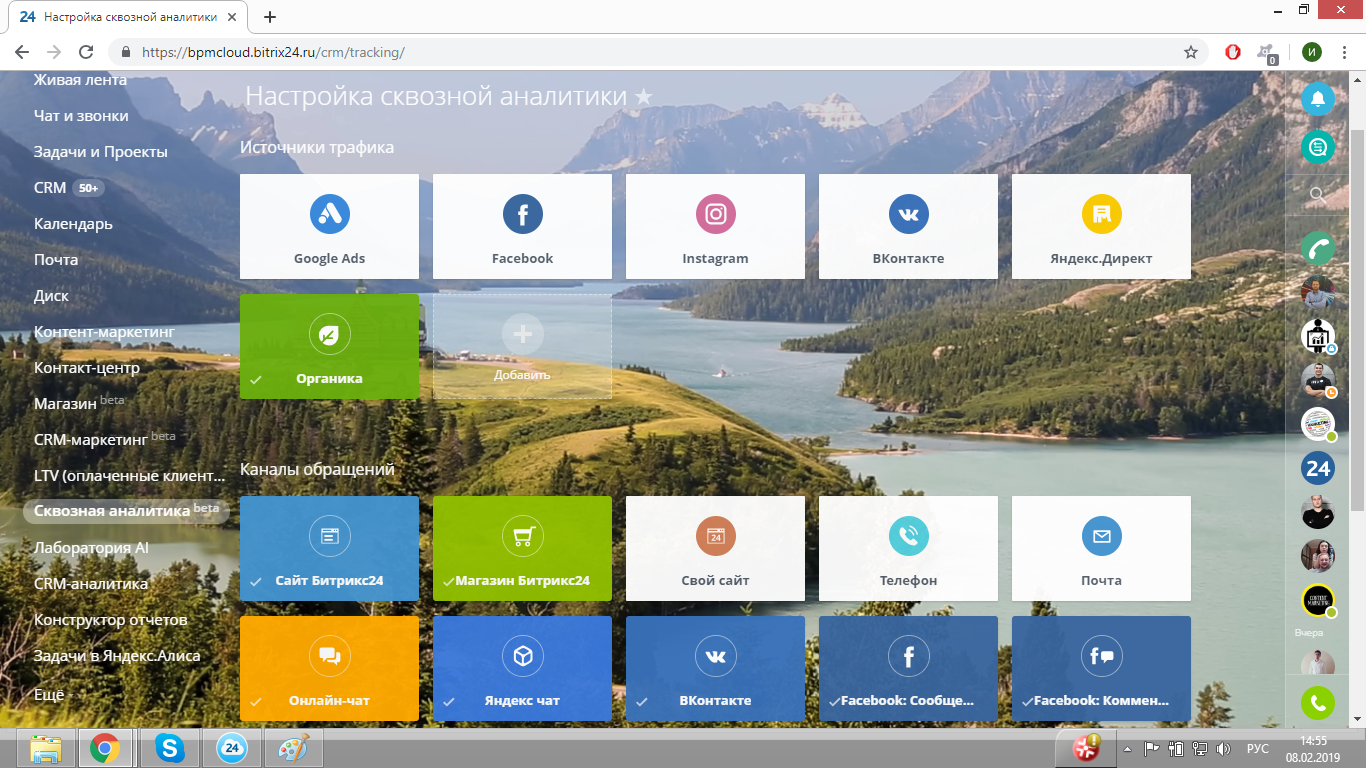The image size is (1366, 768).
Task: Open Живая лента in the left menu
Action: tap(80, 80)
